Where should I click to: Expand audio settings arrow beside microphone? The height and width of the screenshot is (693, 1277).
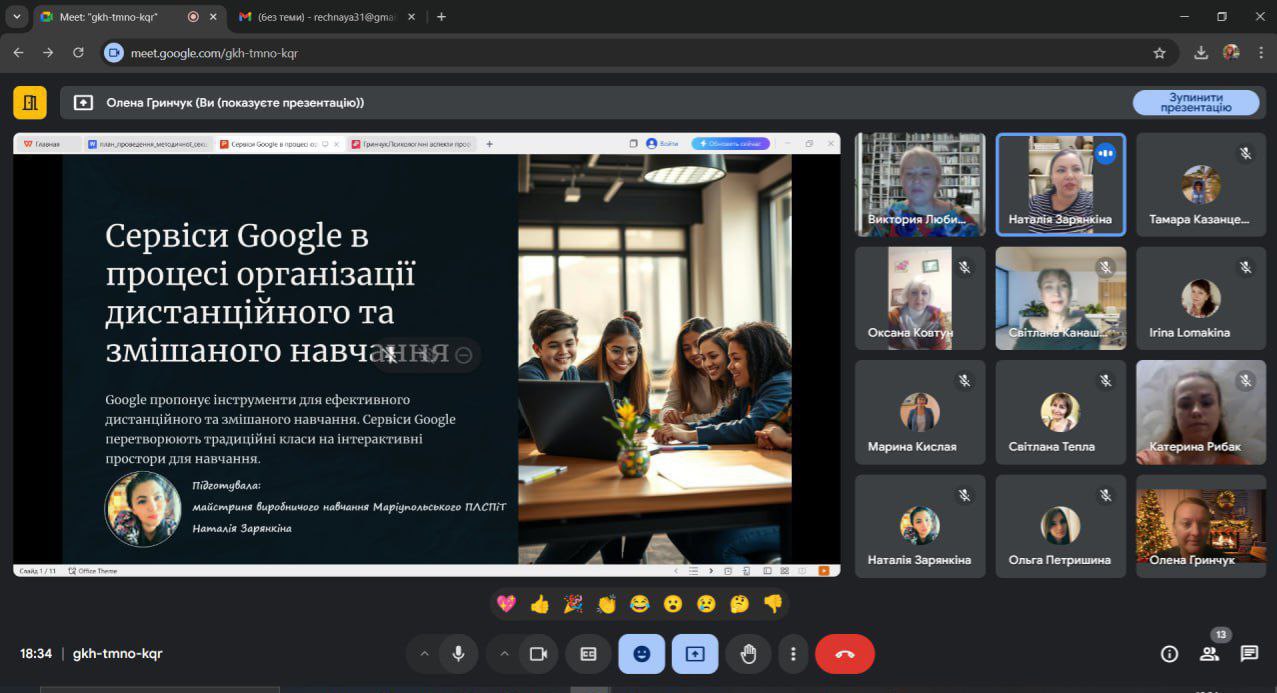(x=424, y=654)
